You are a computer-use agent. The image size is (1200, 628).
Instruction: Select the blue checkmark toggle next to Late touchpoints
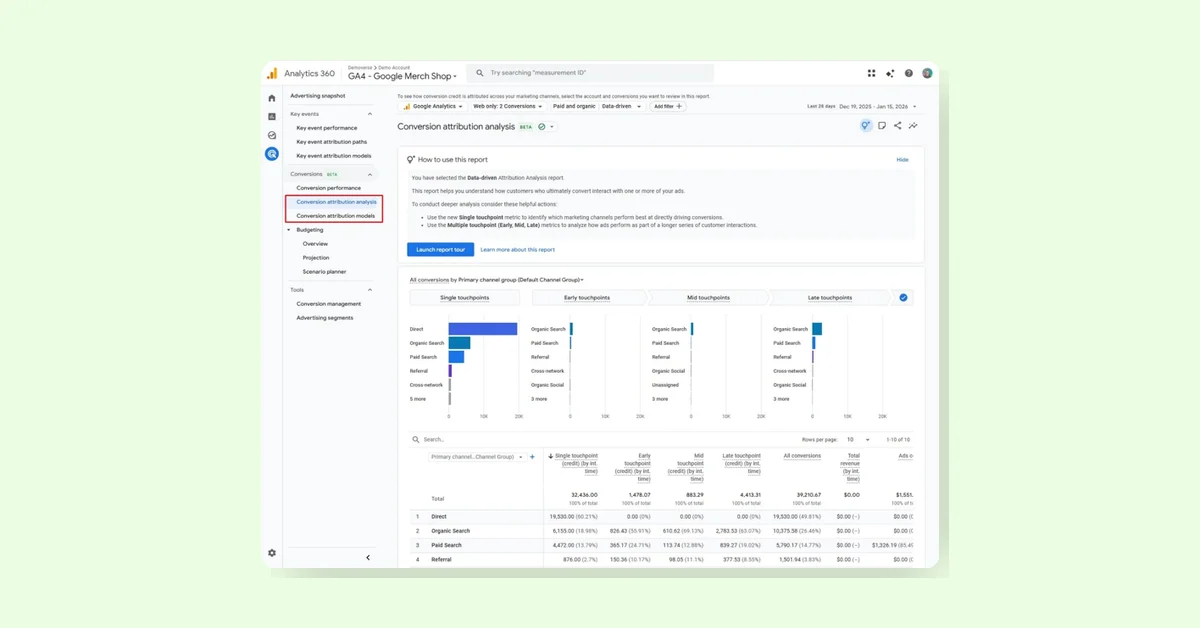pos(903,297)
